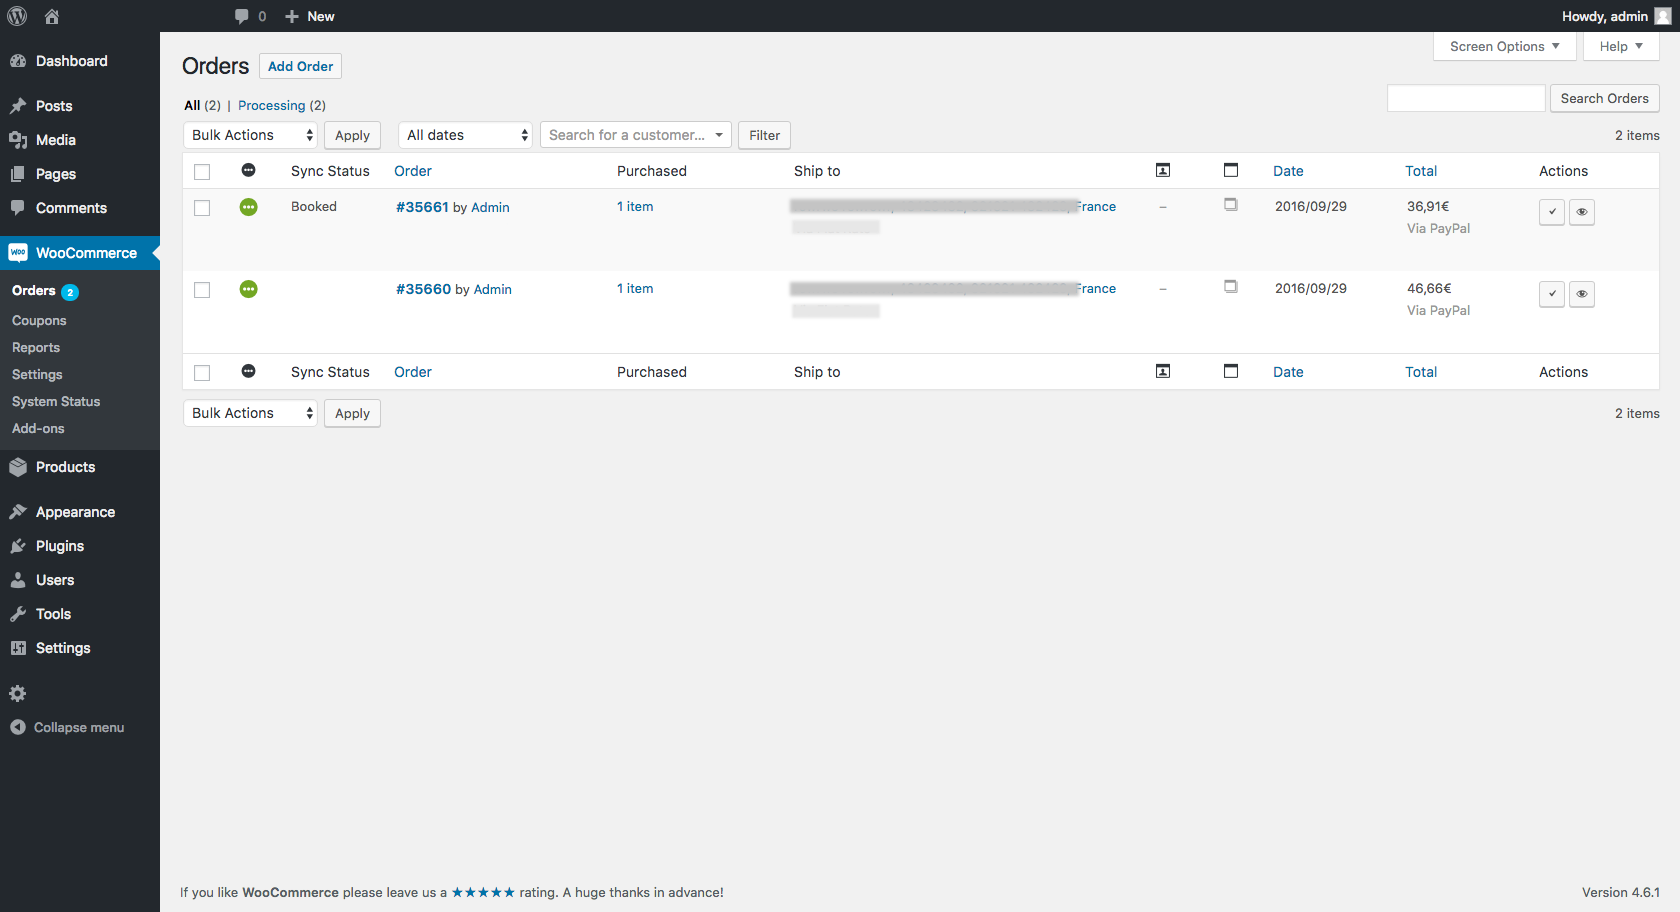Click customer message column icon in header
This screenshot has height=912, width=1680.
(x=1163, y=171)
